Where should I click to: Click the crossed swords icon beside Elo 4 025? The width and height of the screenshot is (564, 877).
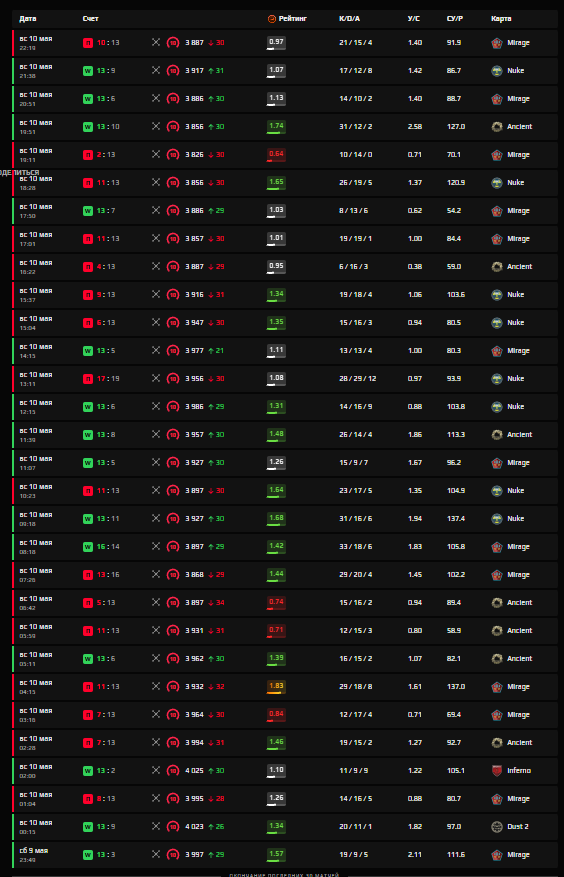pyautogui.click(x=156, y=771)
